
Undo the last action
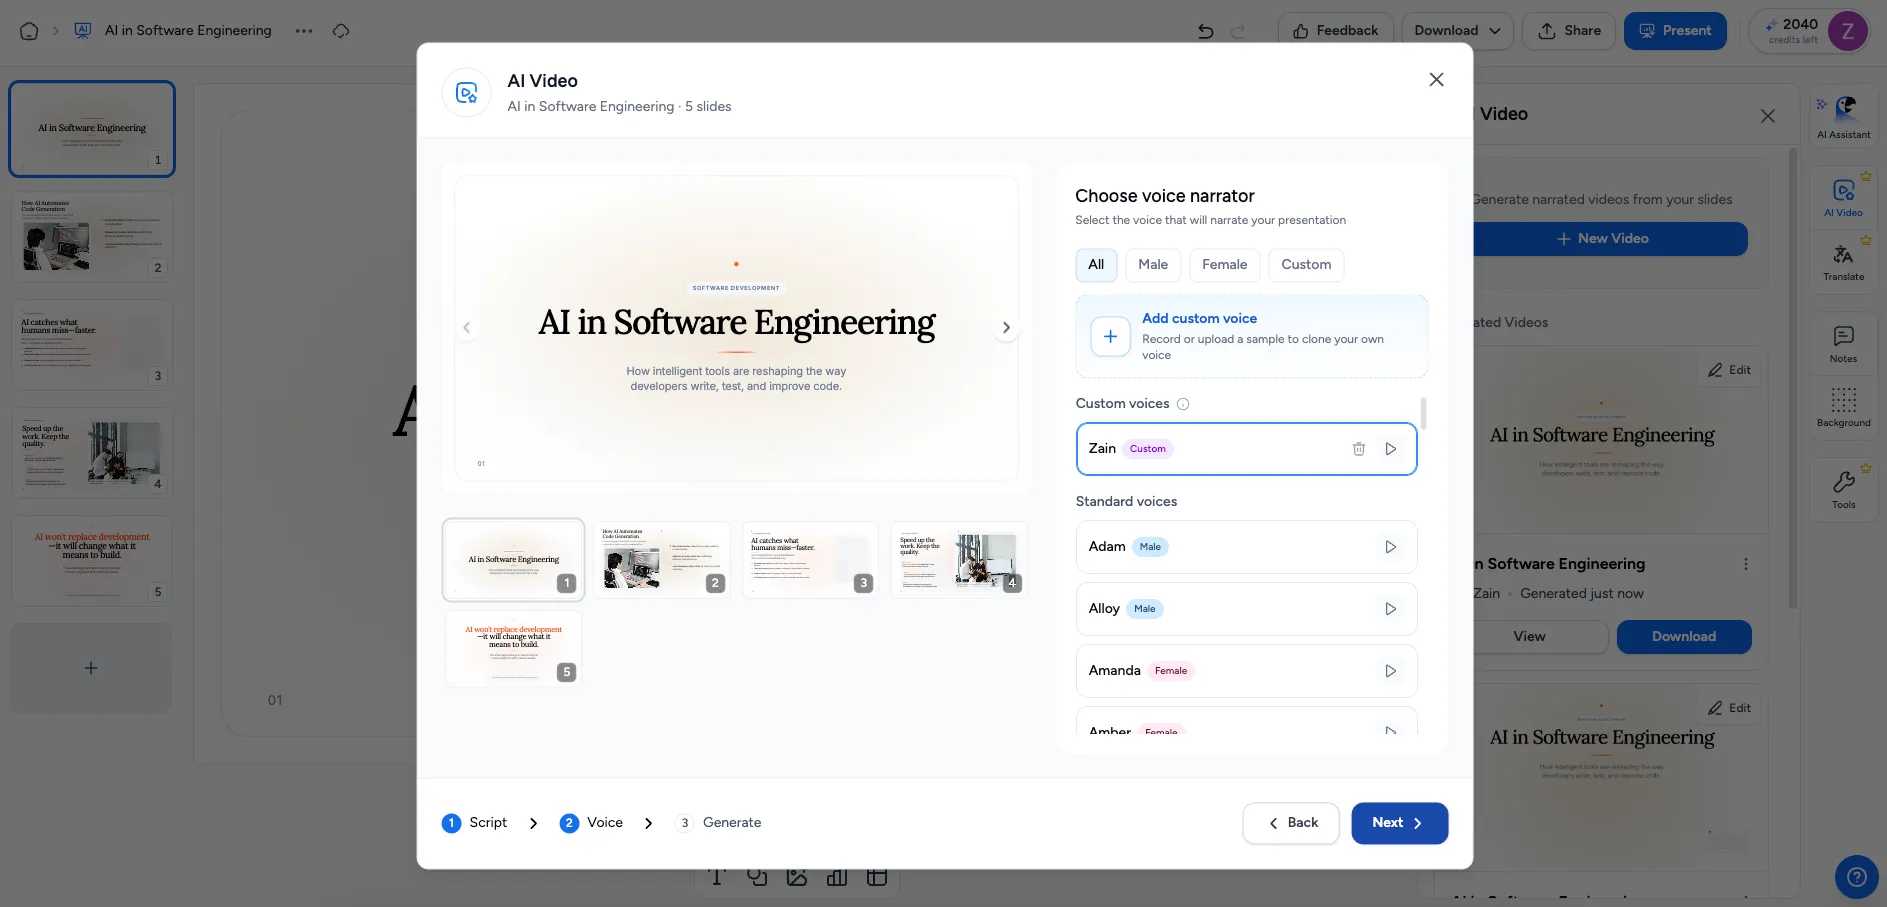click(1205, 31)
